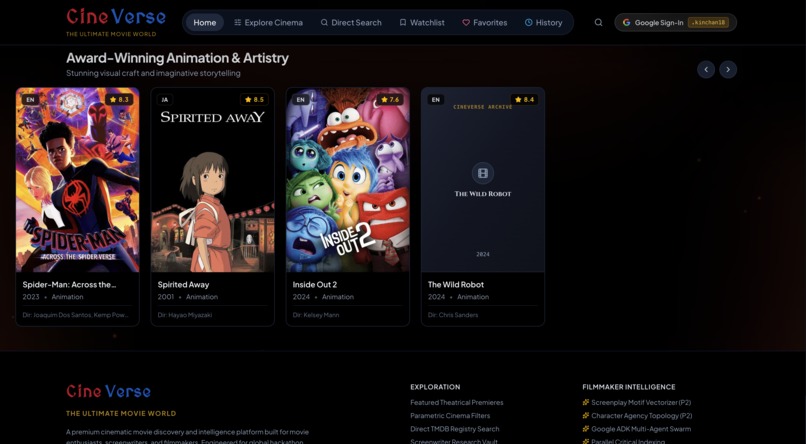This screenshot has height=444, width=806.
Task: Click director Joaquim Dos Santos line
Action: coord(76,315)
